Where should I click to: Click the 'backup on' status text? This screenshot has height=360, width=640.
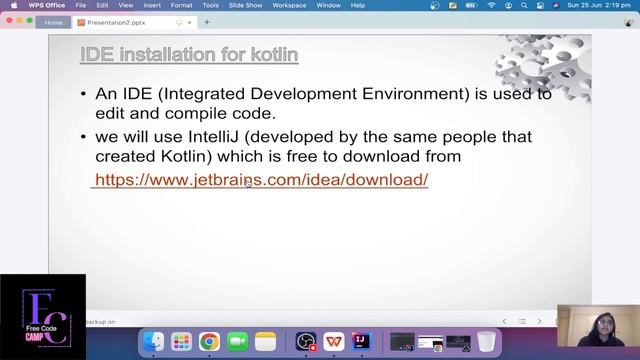[x=100, y=322]
